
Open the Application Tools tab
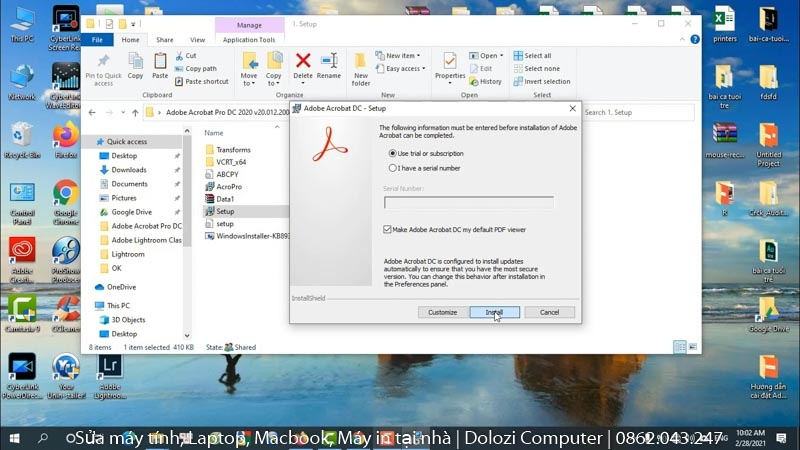pos(249,39)
